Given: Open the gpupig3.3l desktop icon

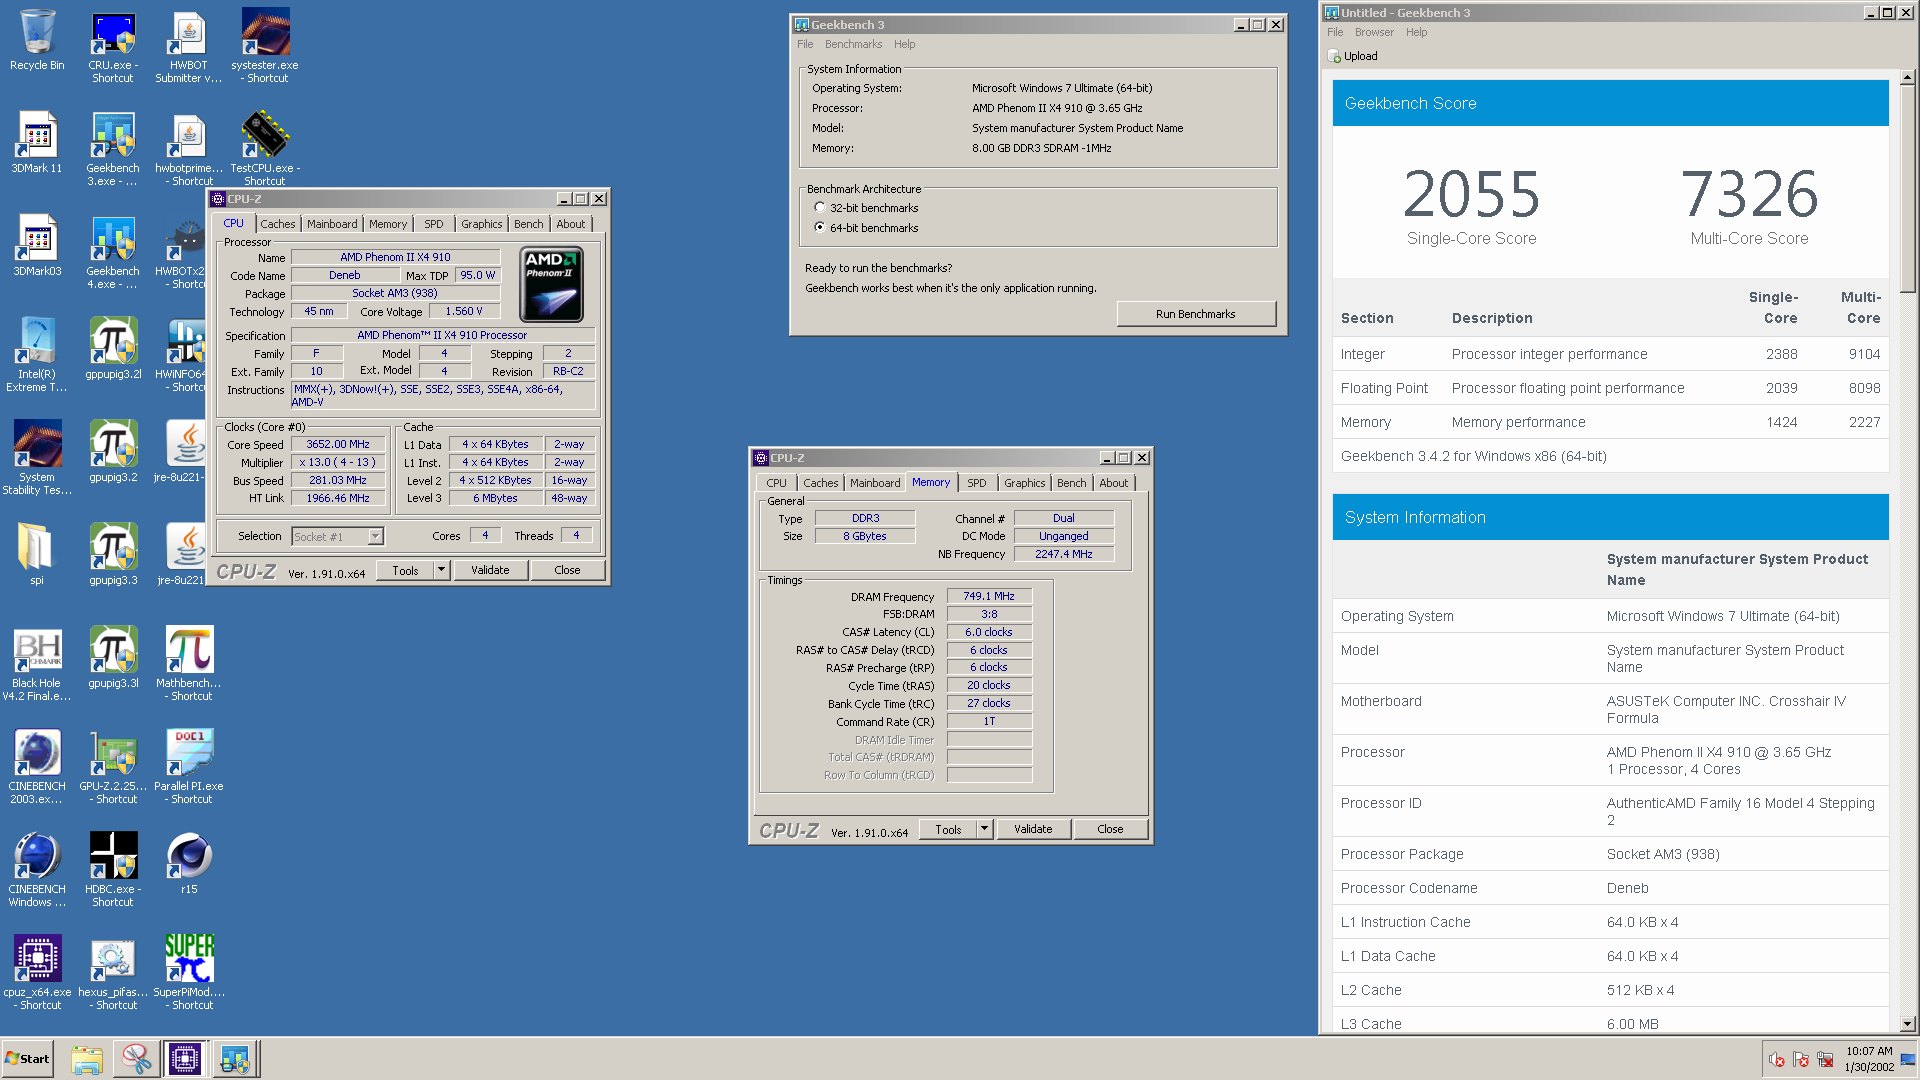Looking at the screenshot, I should pos(113,658).
